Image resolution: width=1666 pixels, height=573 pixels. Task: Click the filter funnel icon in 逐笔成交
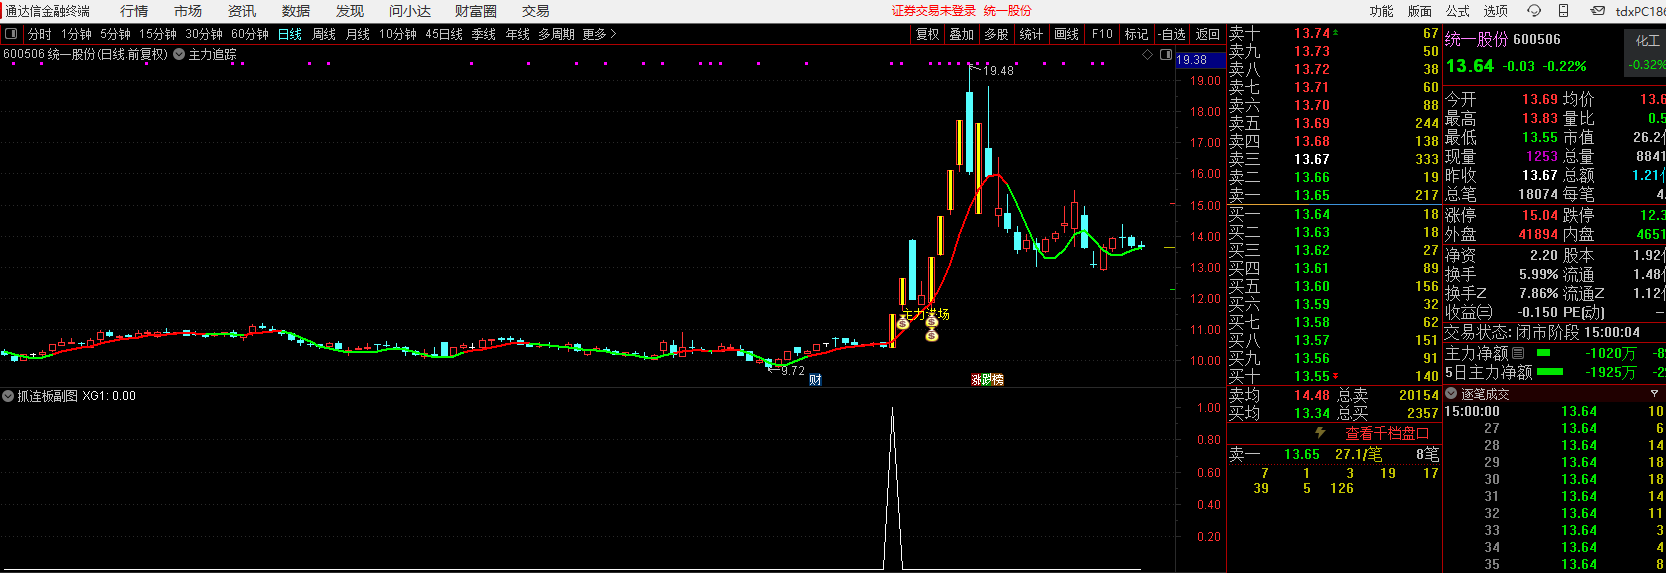click(1654, 394)
